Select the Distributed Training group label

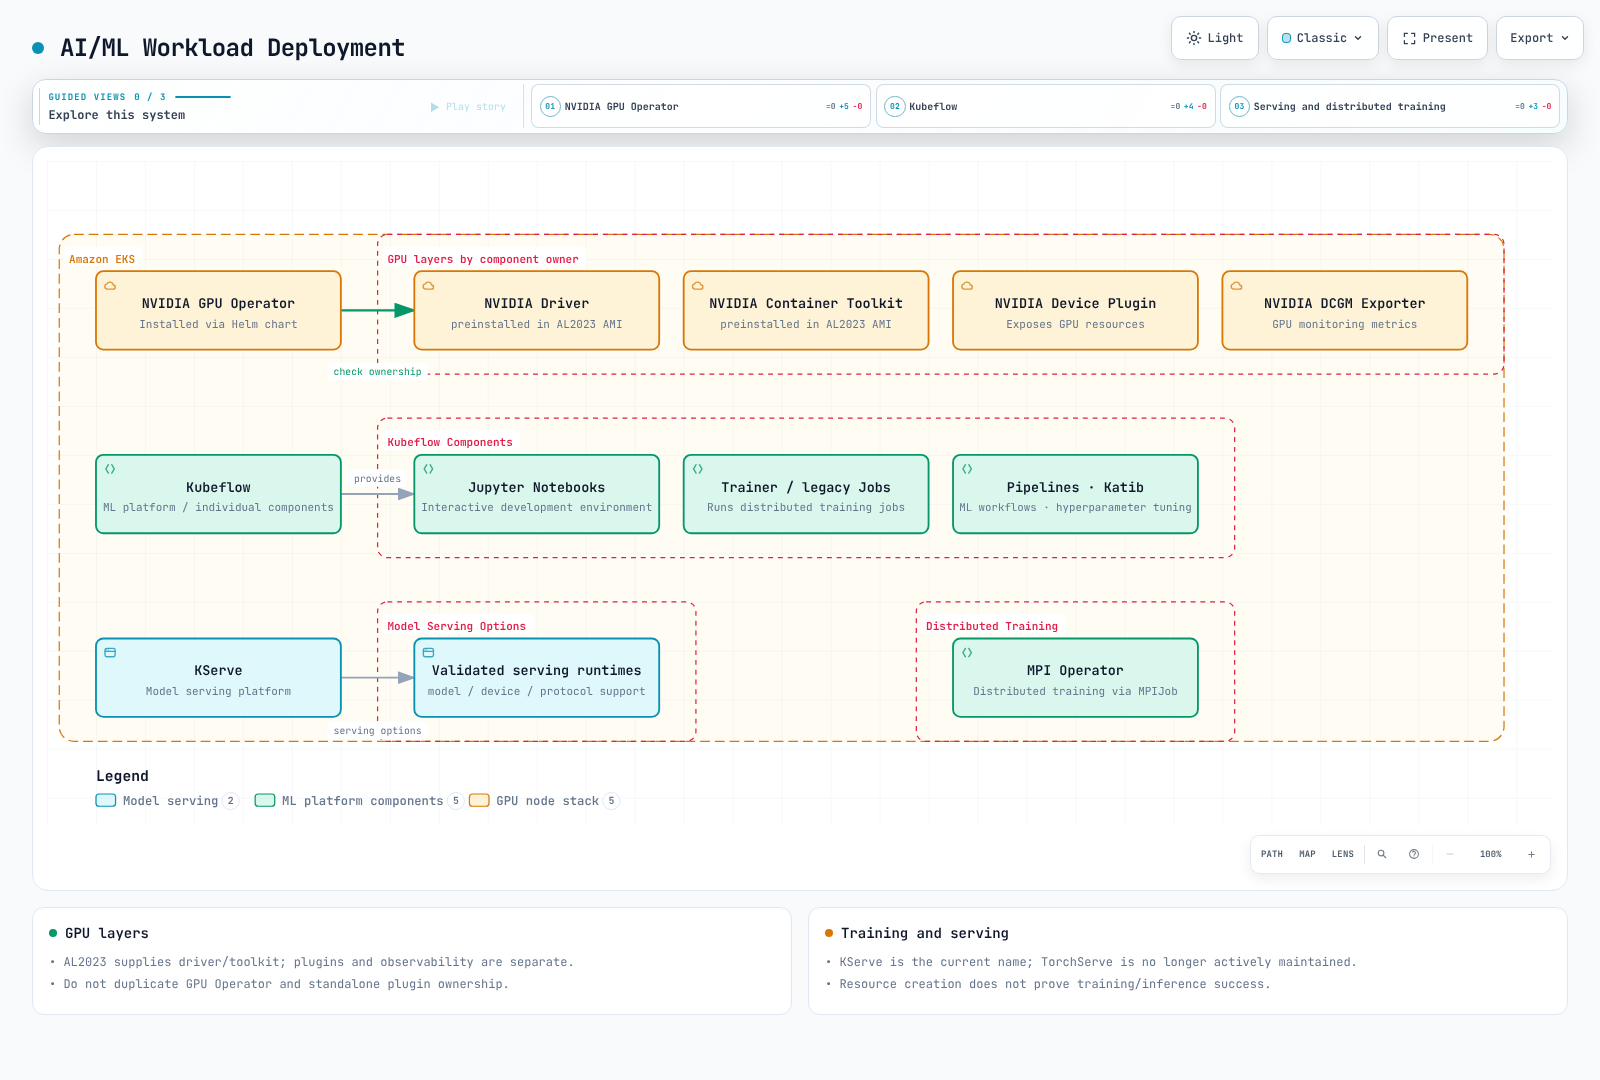coord(992,626)
